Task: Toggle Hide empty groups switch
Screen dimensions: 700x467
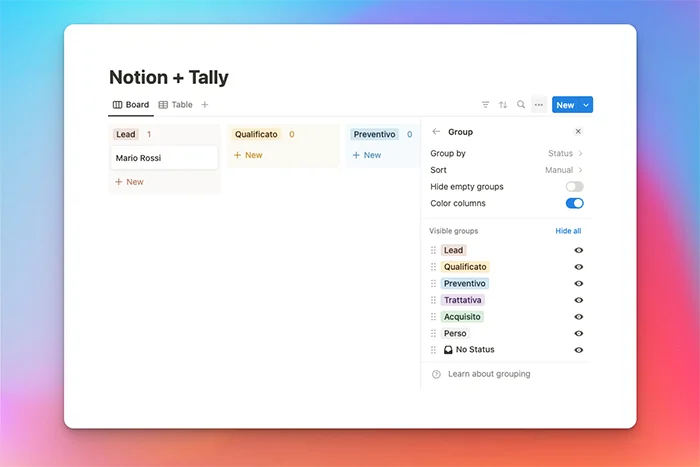Action: coord(575,187)
